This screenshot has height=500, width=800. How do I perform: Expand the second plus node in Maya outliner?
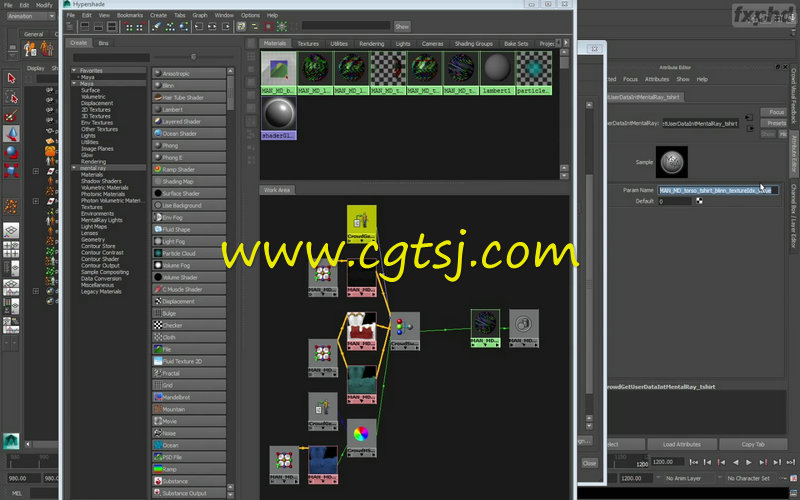click(36, 201)
